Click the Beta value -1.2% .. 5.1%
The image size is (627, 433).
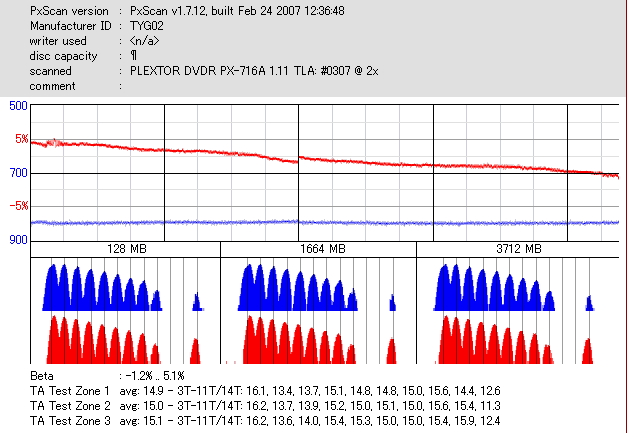click(x=154, y=376)
